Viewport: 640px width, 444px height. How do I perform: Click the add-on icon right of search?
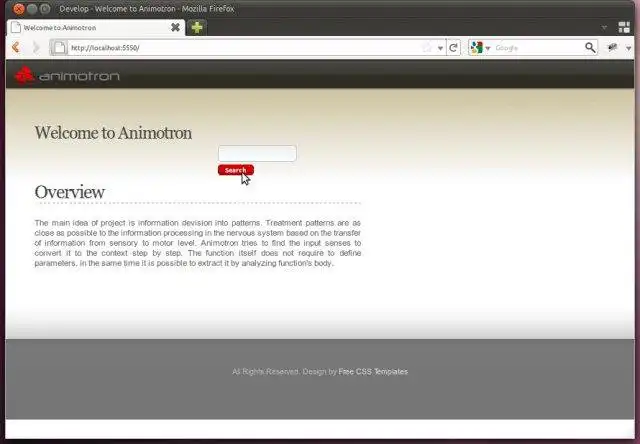pos(612,48)
